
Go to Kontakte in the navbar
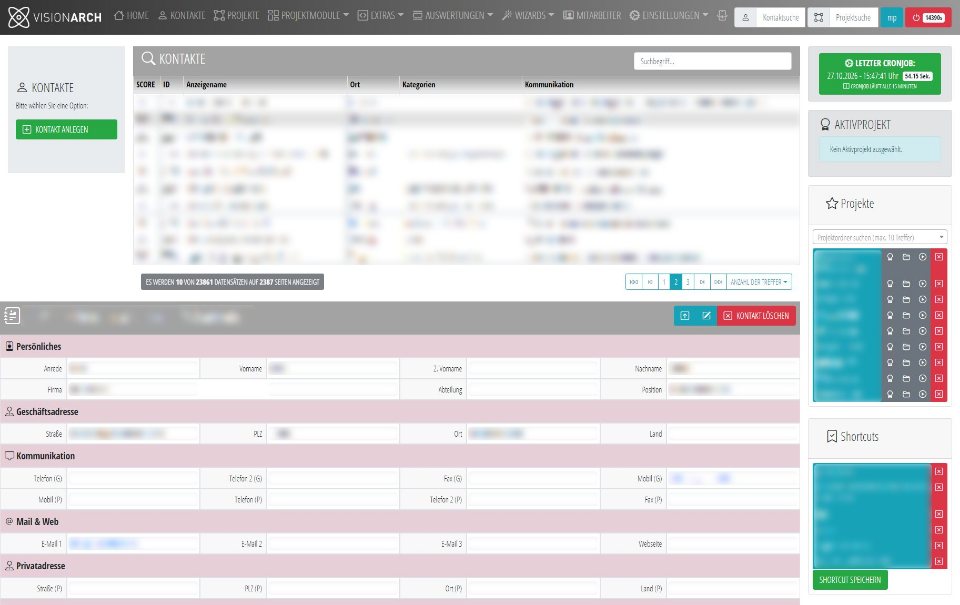coord(181,15)
